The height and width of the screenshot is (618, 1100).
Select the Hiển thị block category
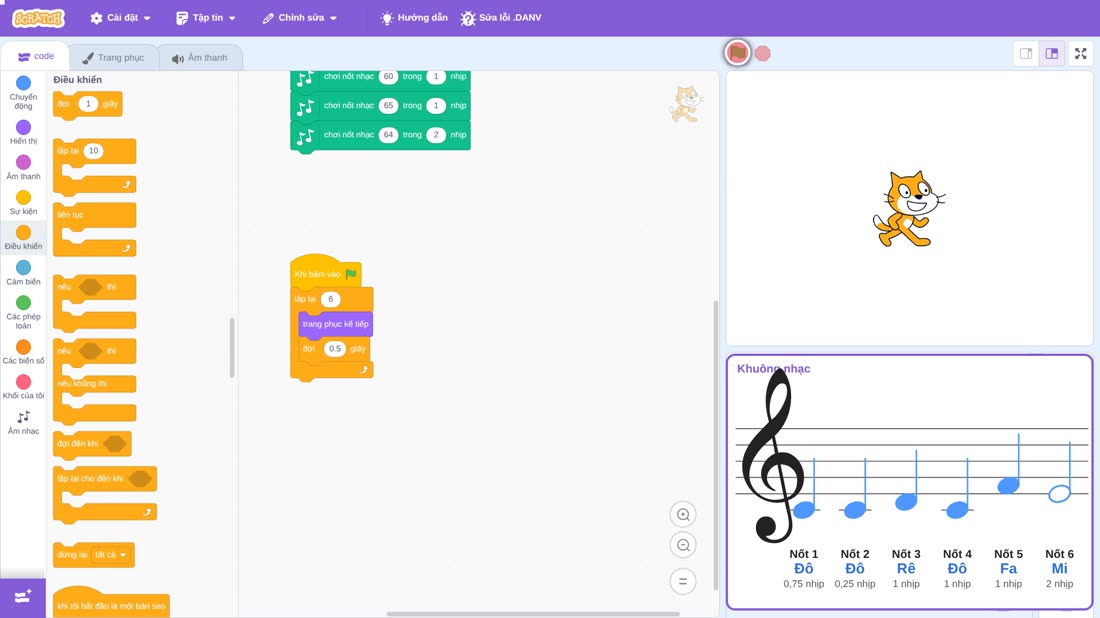pyautogui.click(x=23, y=132)
